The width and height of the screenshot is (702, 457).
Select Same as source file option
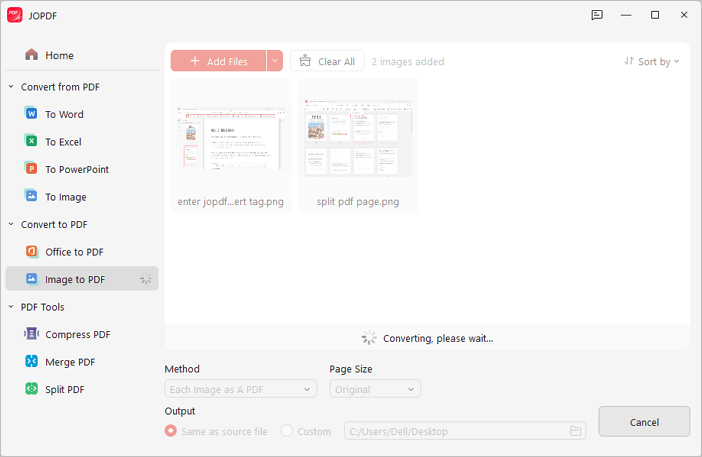[171, 431]
